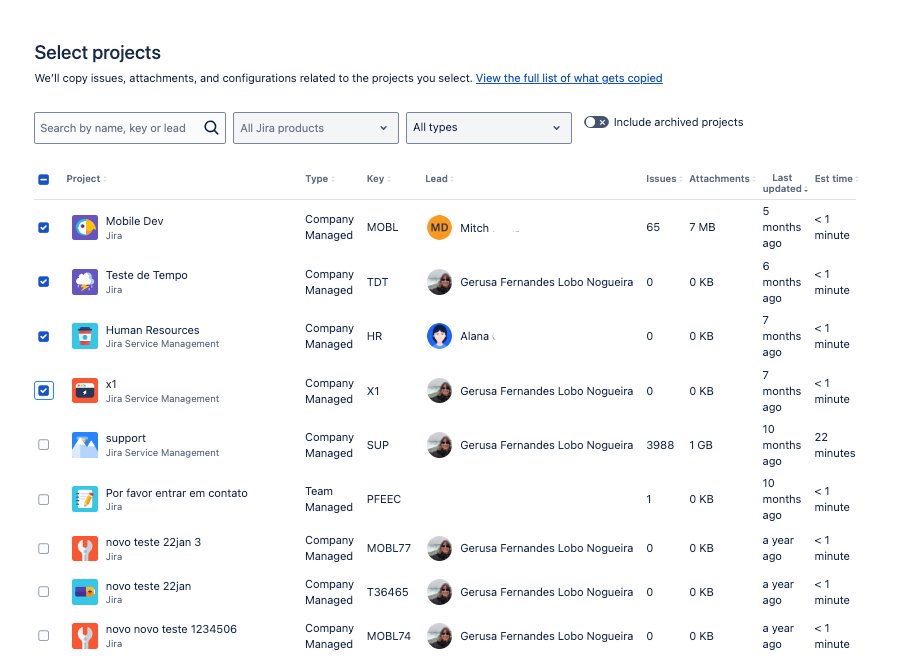Sort the table by Issues column
The width and height of the screenshot is (899, 665).
pyautogui.click(x=661, y=179)
